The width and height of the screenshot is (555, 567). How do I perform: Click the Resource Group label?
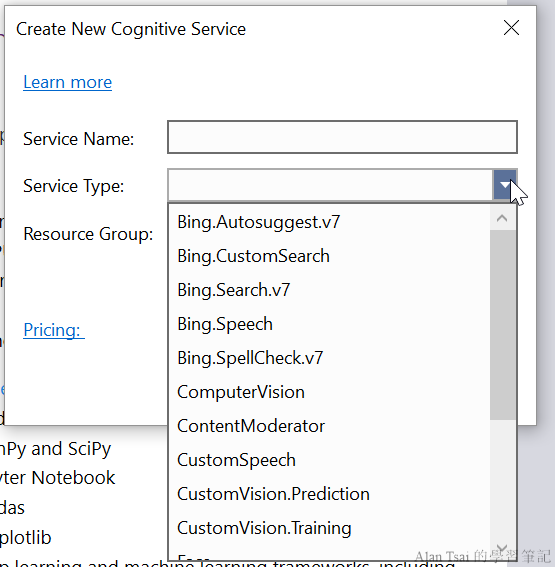click(x=88, y=234)
